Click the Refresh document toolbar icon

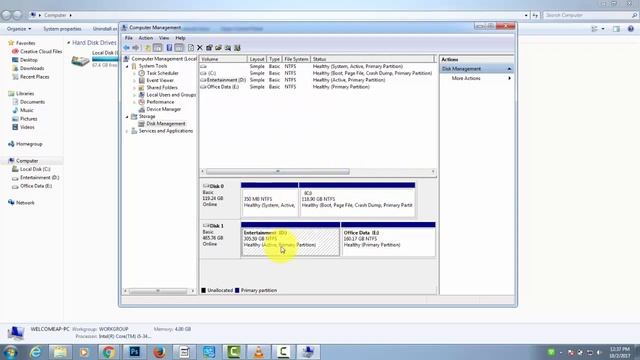(x=191, y=48)
